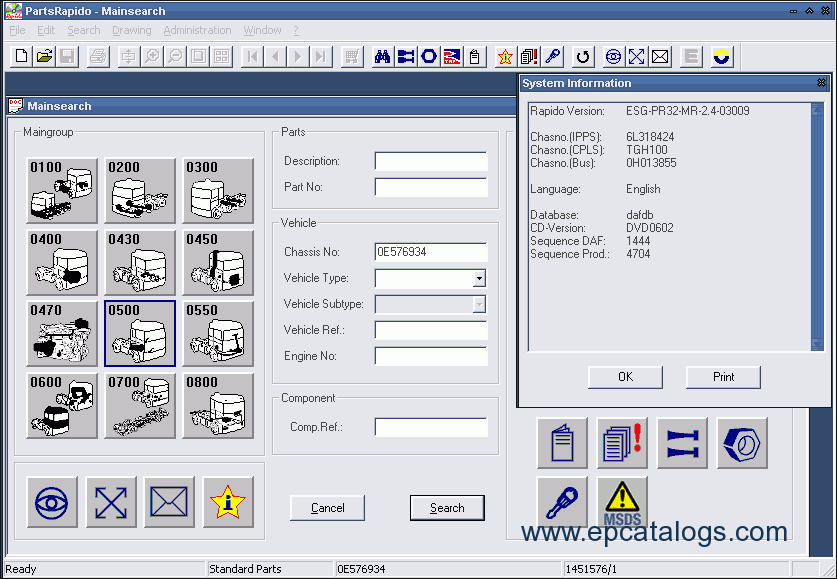The width and height of the screenshot is (837, 579).
Task: Open the Edit menu
Action: [46, 30]
